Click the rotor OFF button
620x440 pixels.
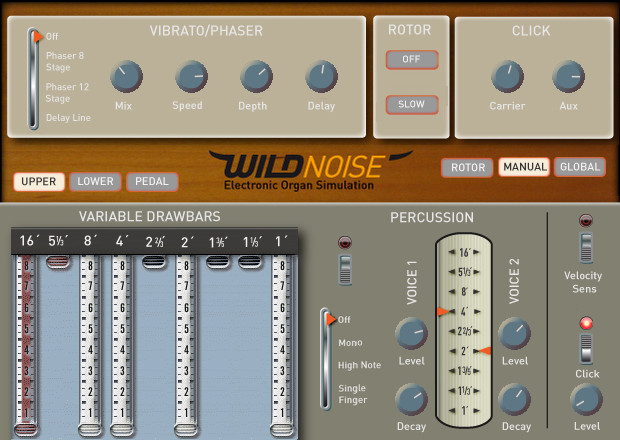click(x=412, y=59)
